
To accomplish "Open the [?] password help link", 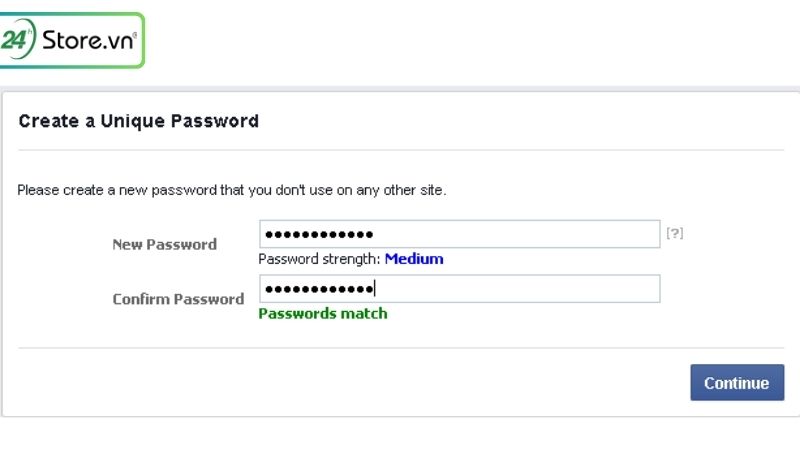I will click(674, 233).
